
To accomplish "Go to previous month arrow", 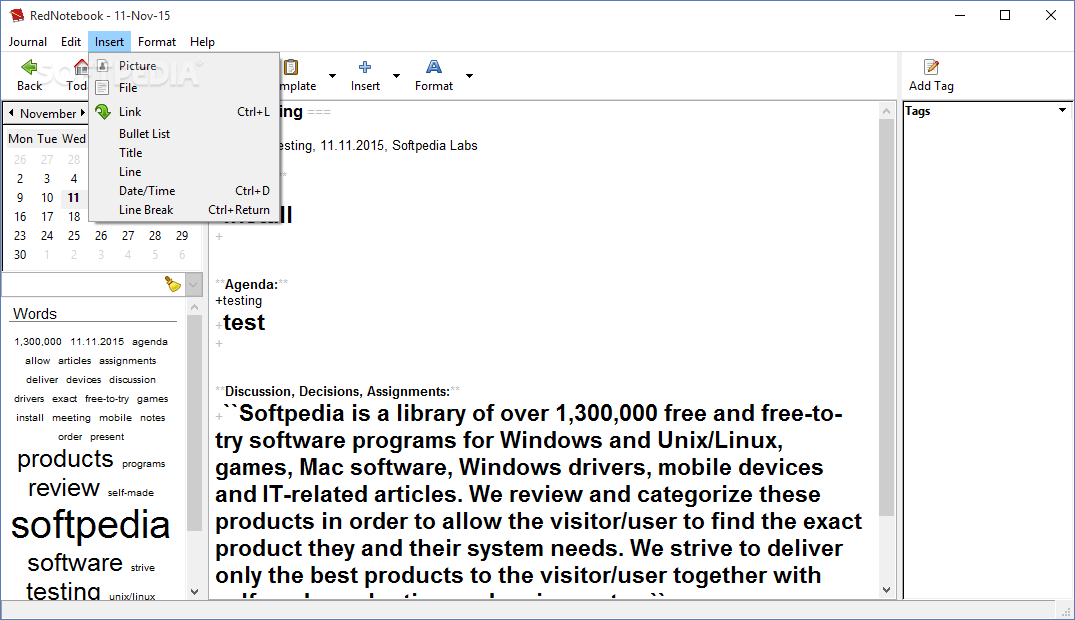I will point(11,113).
